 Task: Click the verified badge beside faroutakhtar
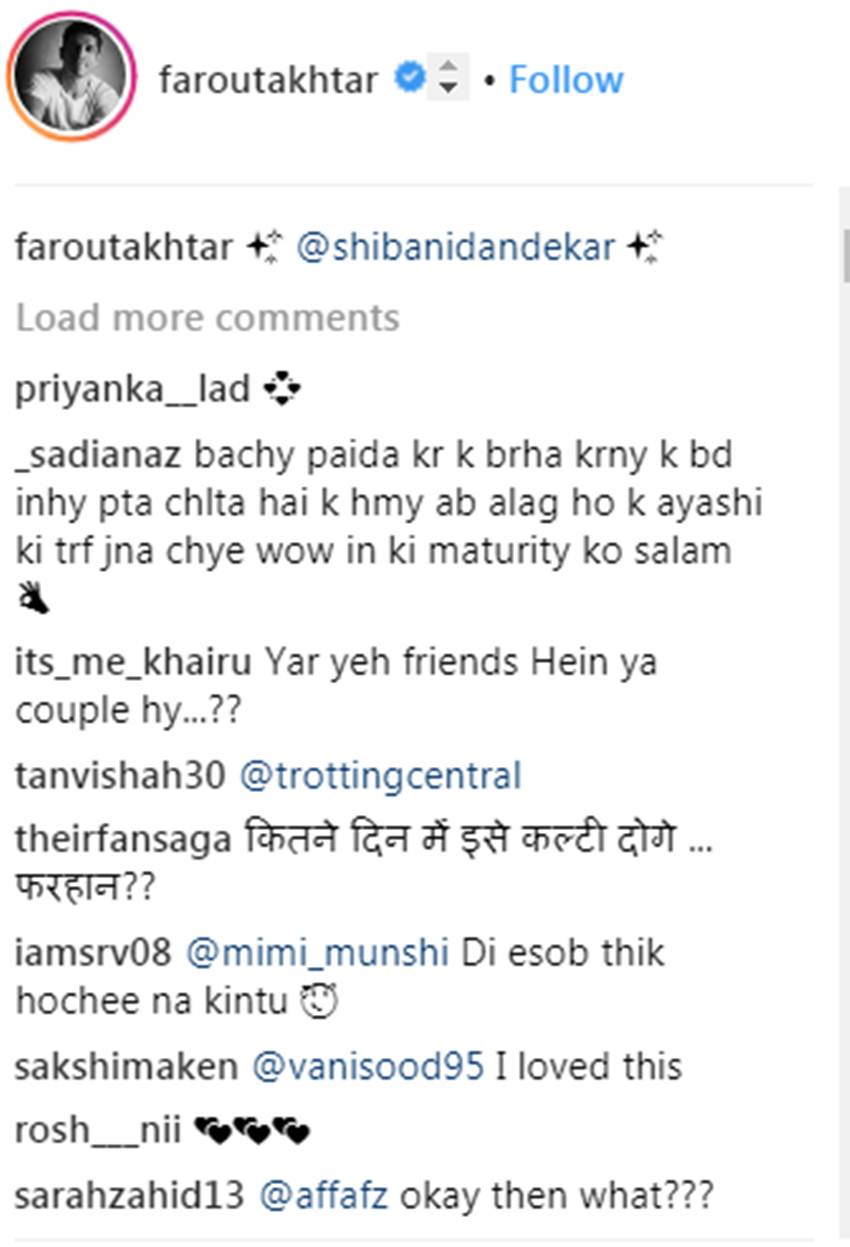(x=407, y=78)
